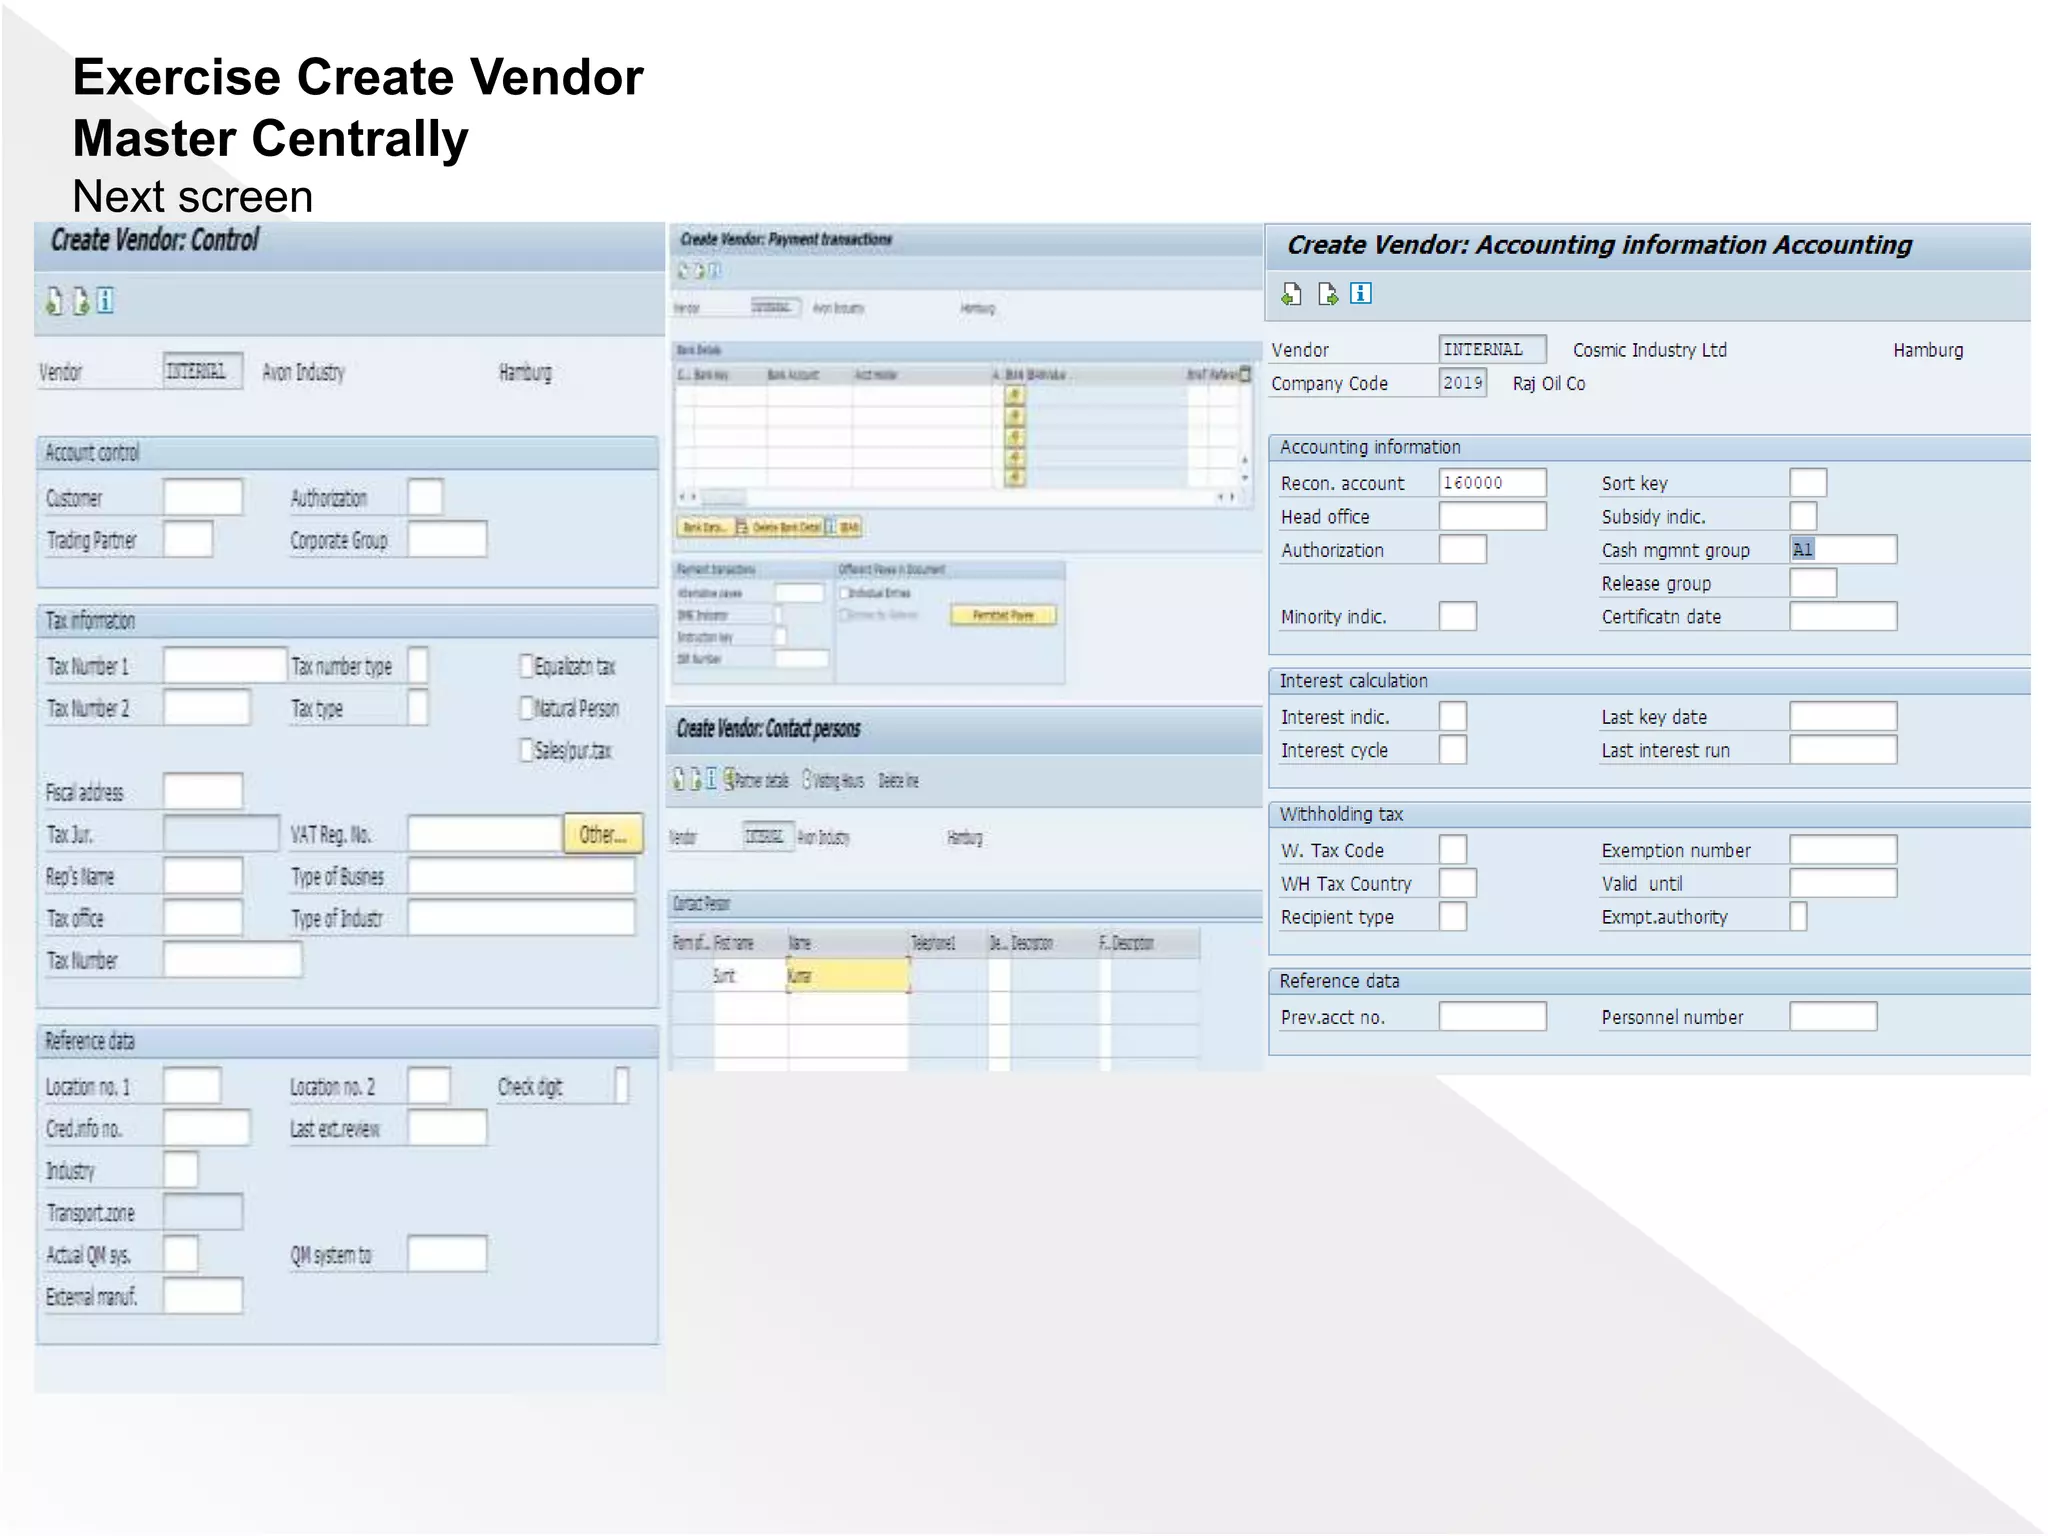Click the Permitted Payee button

tap(1003, 615)
